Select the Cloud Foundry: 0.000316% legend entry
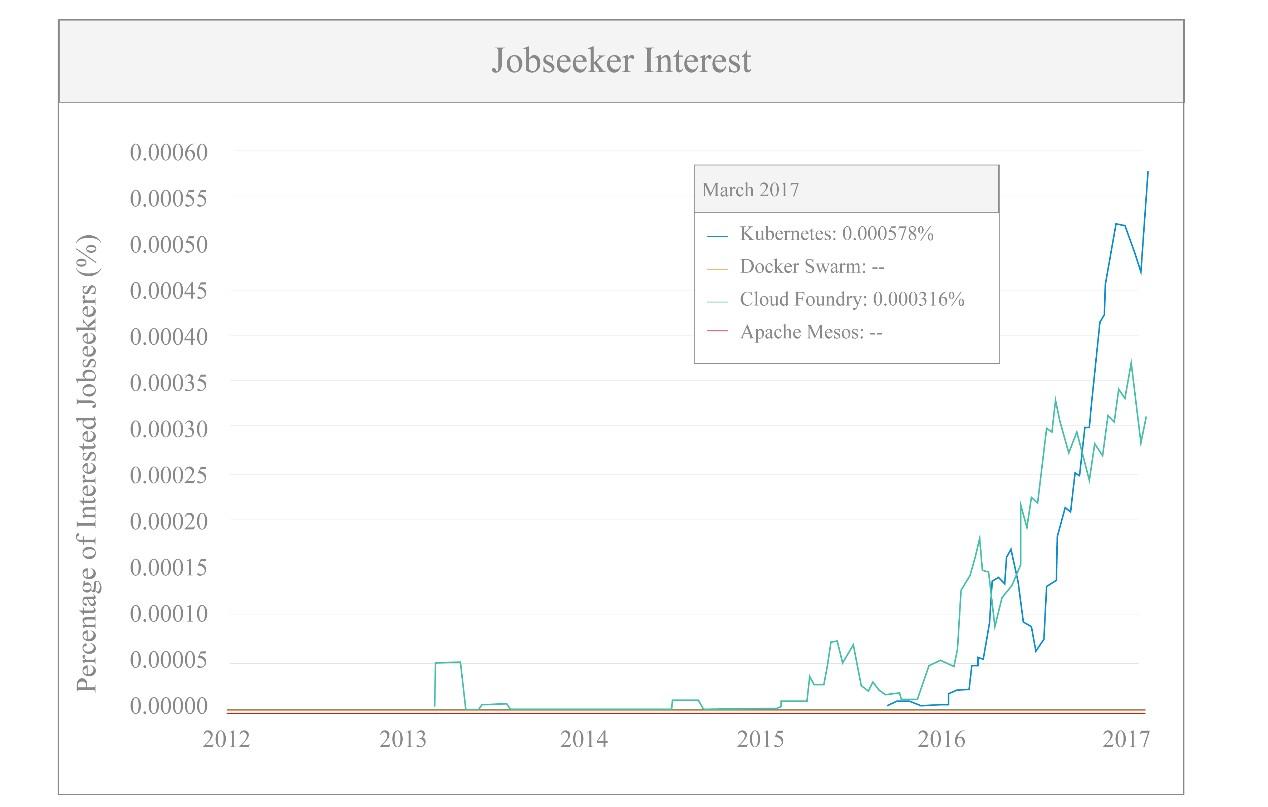The width and height of the screenshot is (1268, 807). point(852,300)
